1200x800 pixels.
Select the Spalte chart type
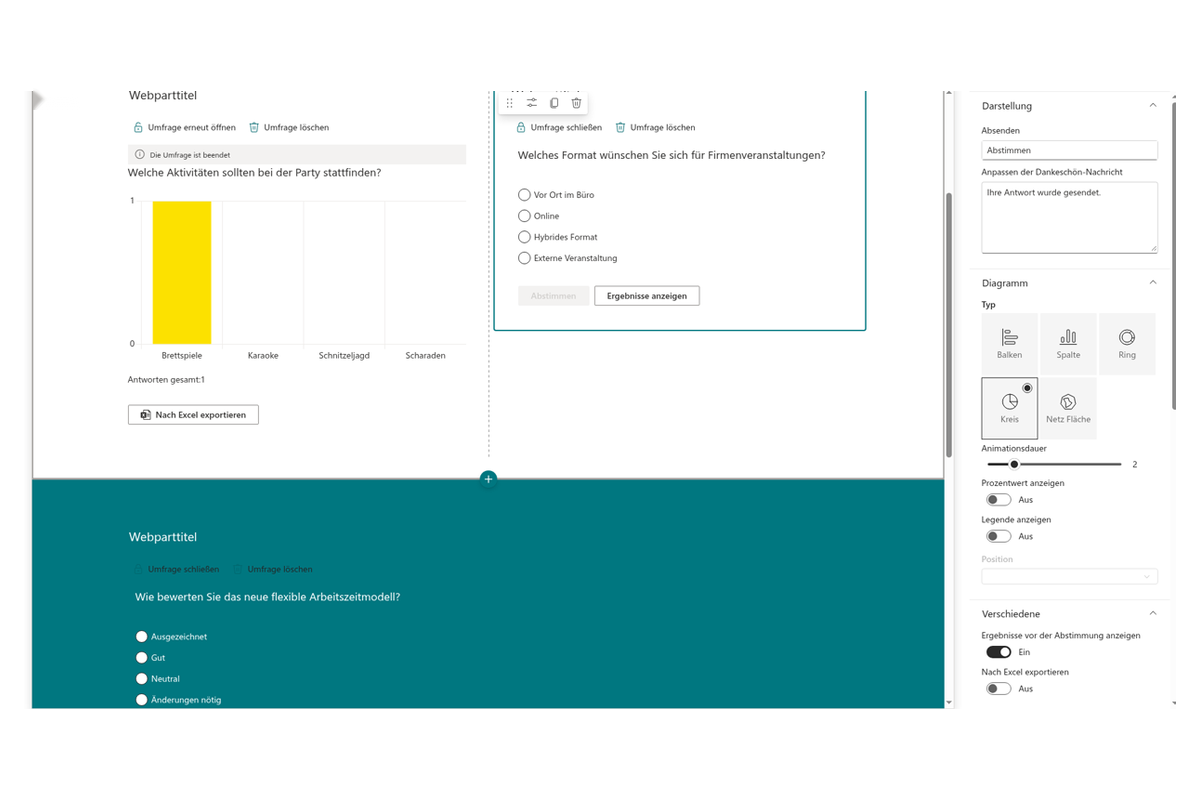click(1068, 344)
